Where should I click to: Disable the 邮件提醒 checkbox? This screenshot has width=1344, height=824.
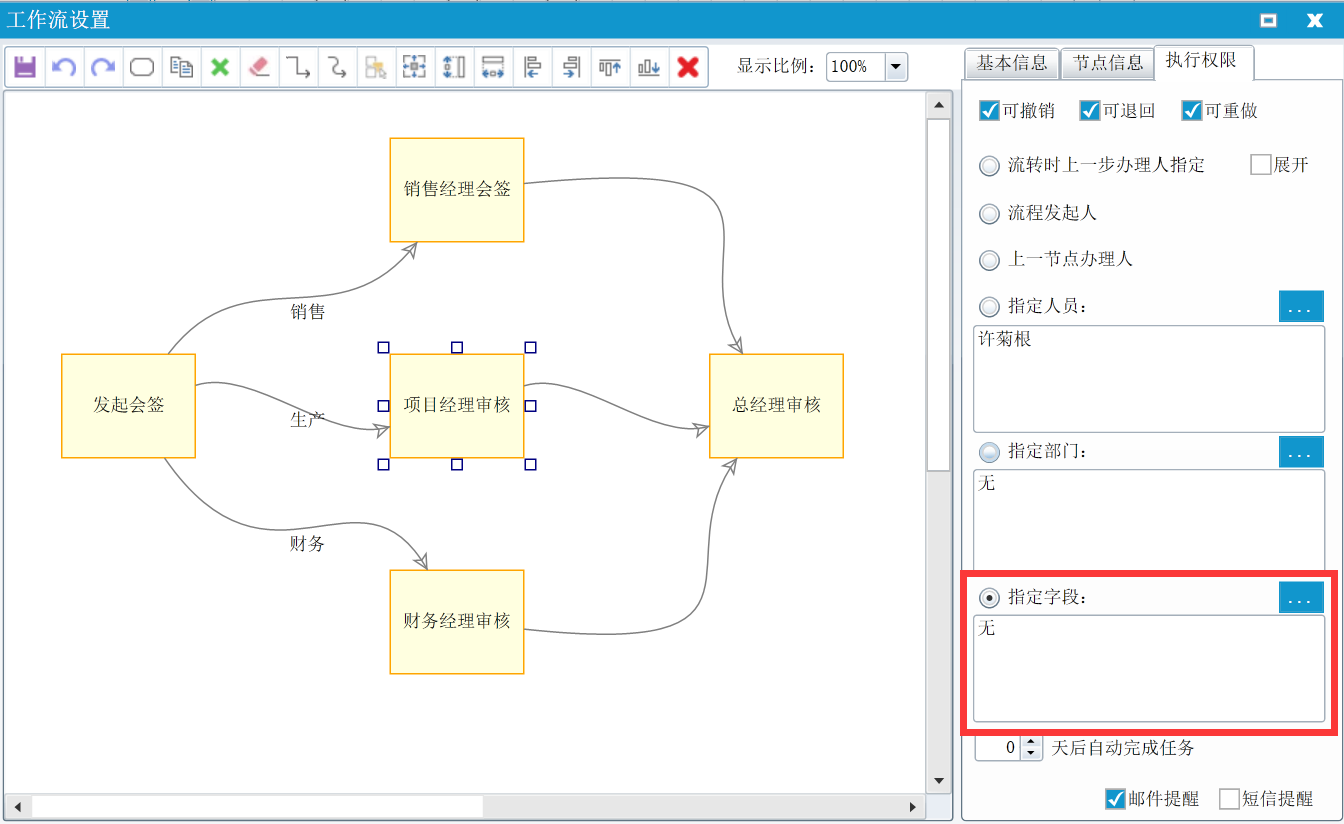pos(1116,799)
